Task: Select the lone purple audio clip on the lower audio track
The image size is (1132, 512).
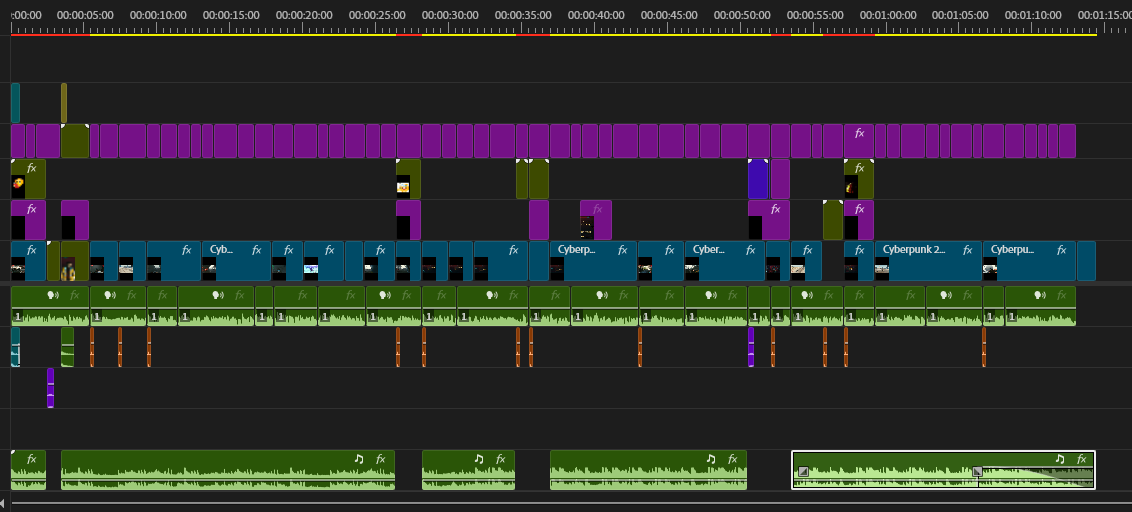Action: click(x=51, y=388)
